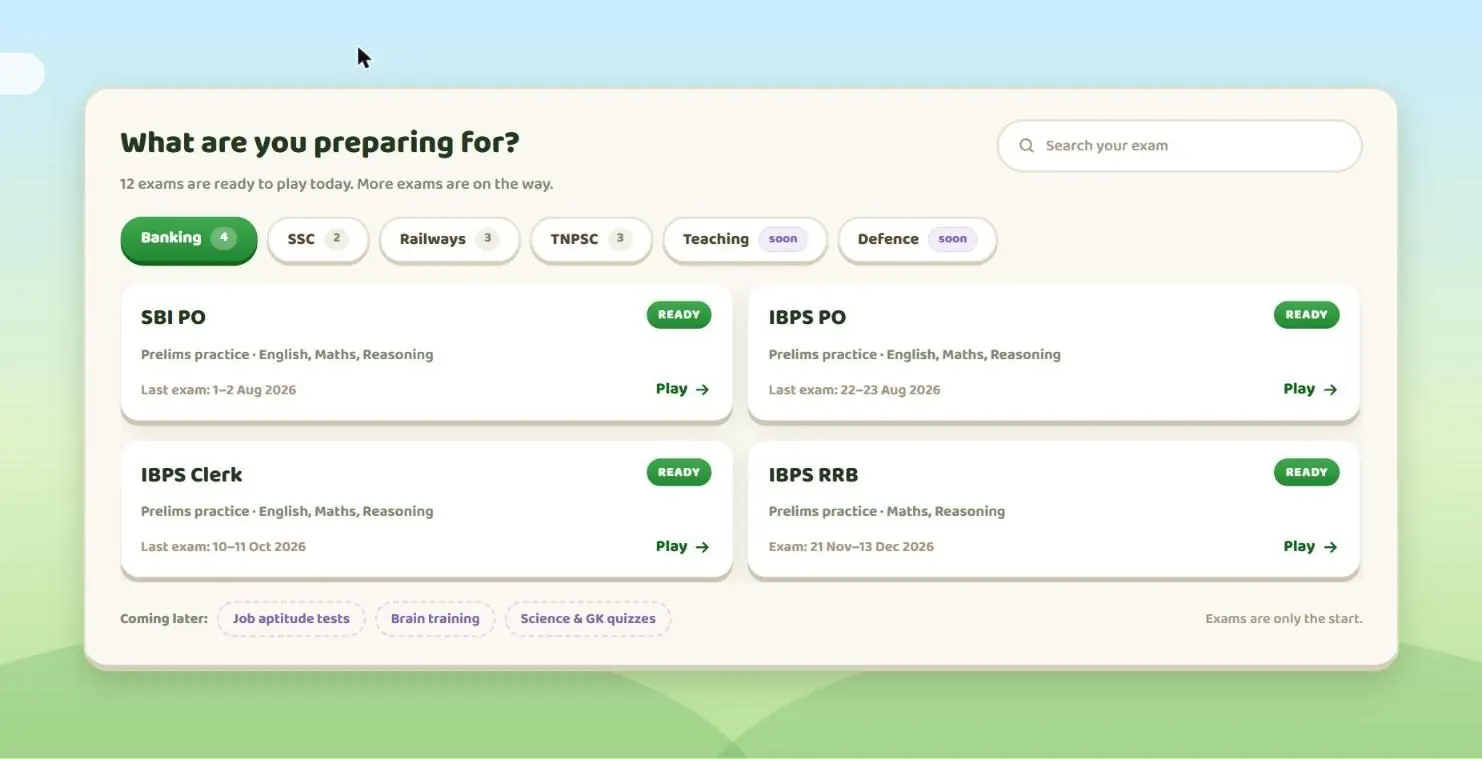Click Play on the SBI PO card
Image resolution: width=1482 pixels, height=759 pixels.
(683, 389)
